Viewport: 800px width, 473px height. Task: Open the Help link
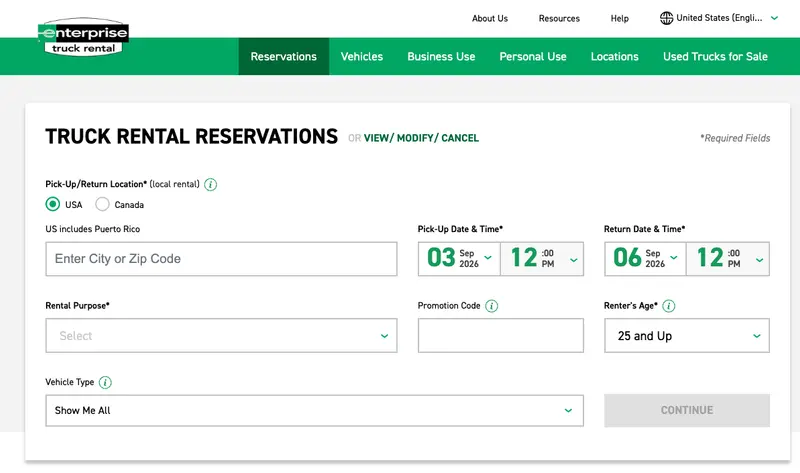619,18
